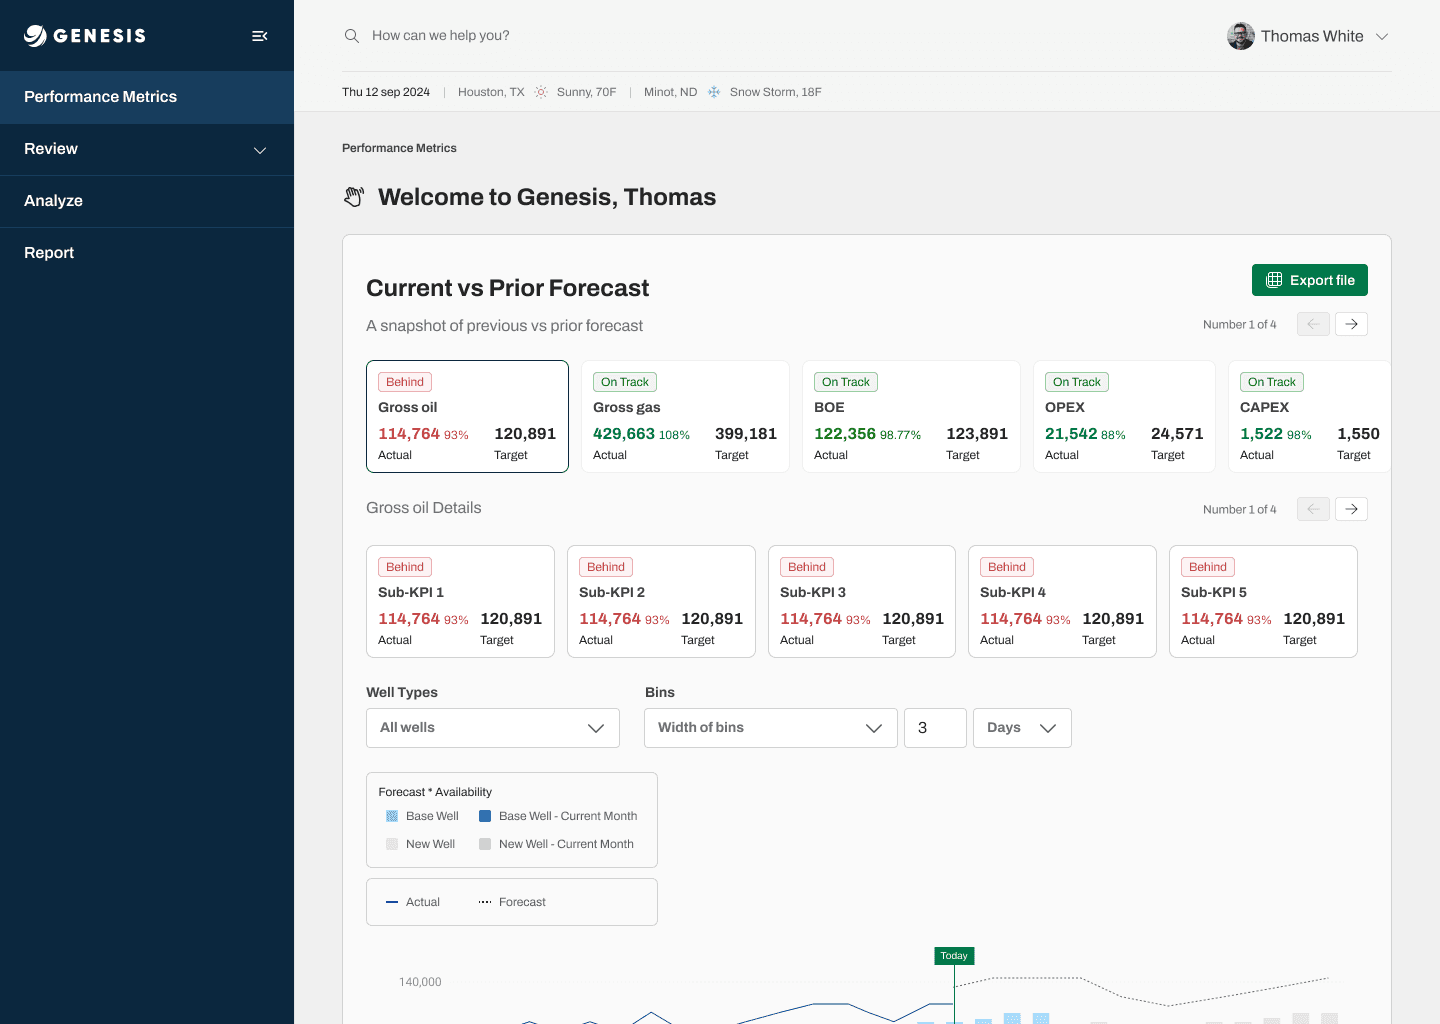Open the All wells dropdown
This screenshot has height=1024, width=1440.
(x=493, y=728)
